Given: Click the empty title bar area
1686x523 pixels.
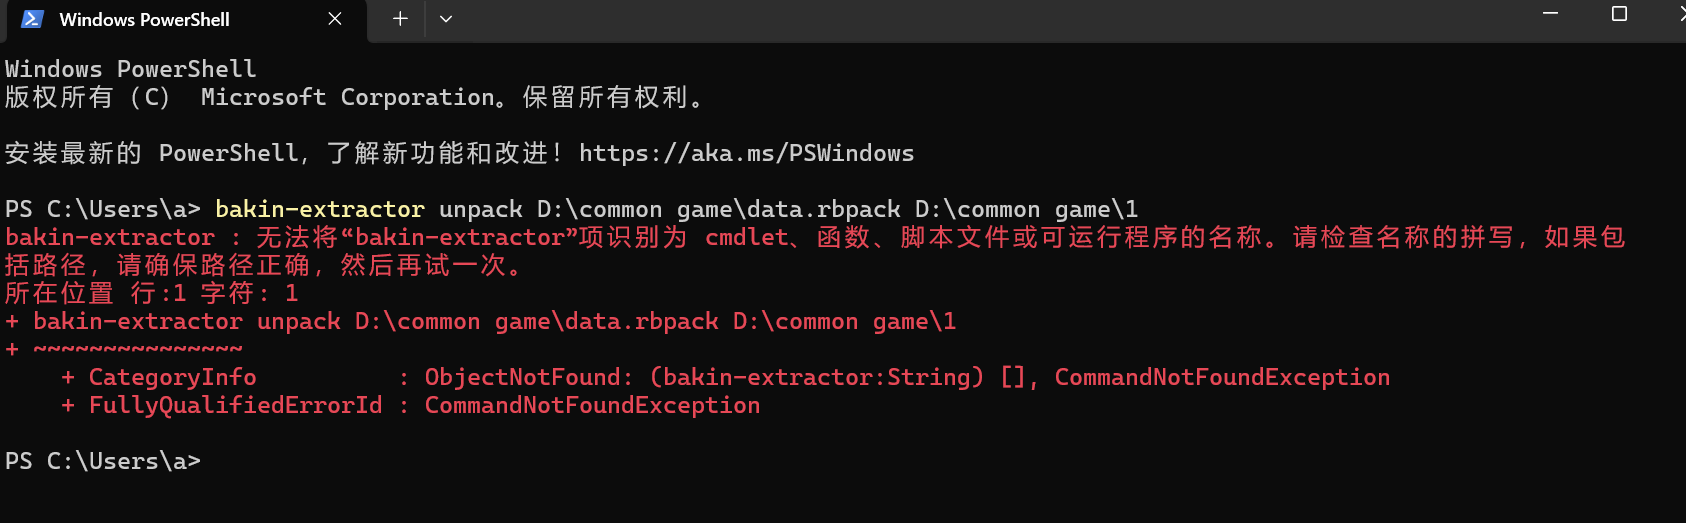Looking at the screenshot, I should click(990, 20).
